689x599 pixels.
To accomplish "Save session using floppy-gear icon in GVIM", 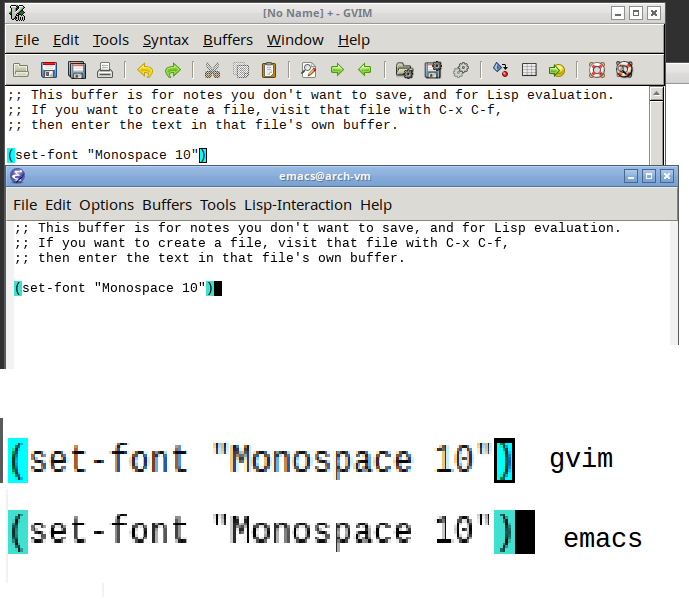I will [x=433, y=70].
